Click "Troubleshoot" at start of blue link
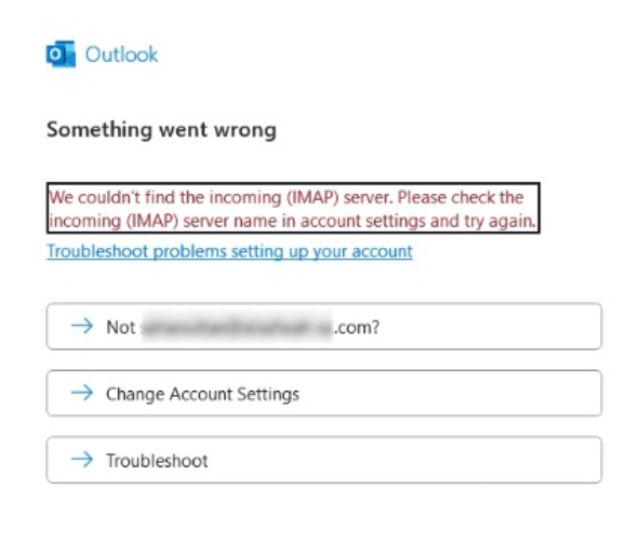This screenshot has height=540, width=629. (x=98, y=252)
